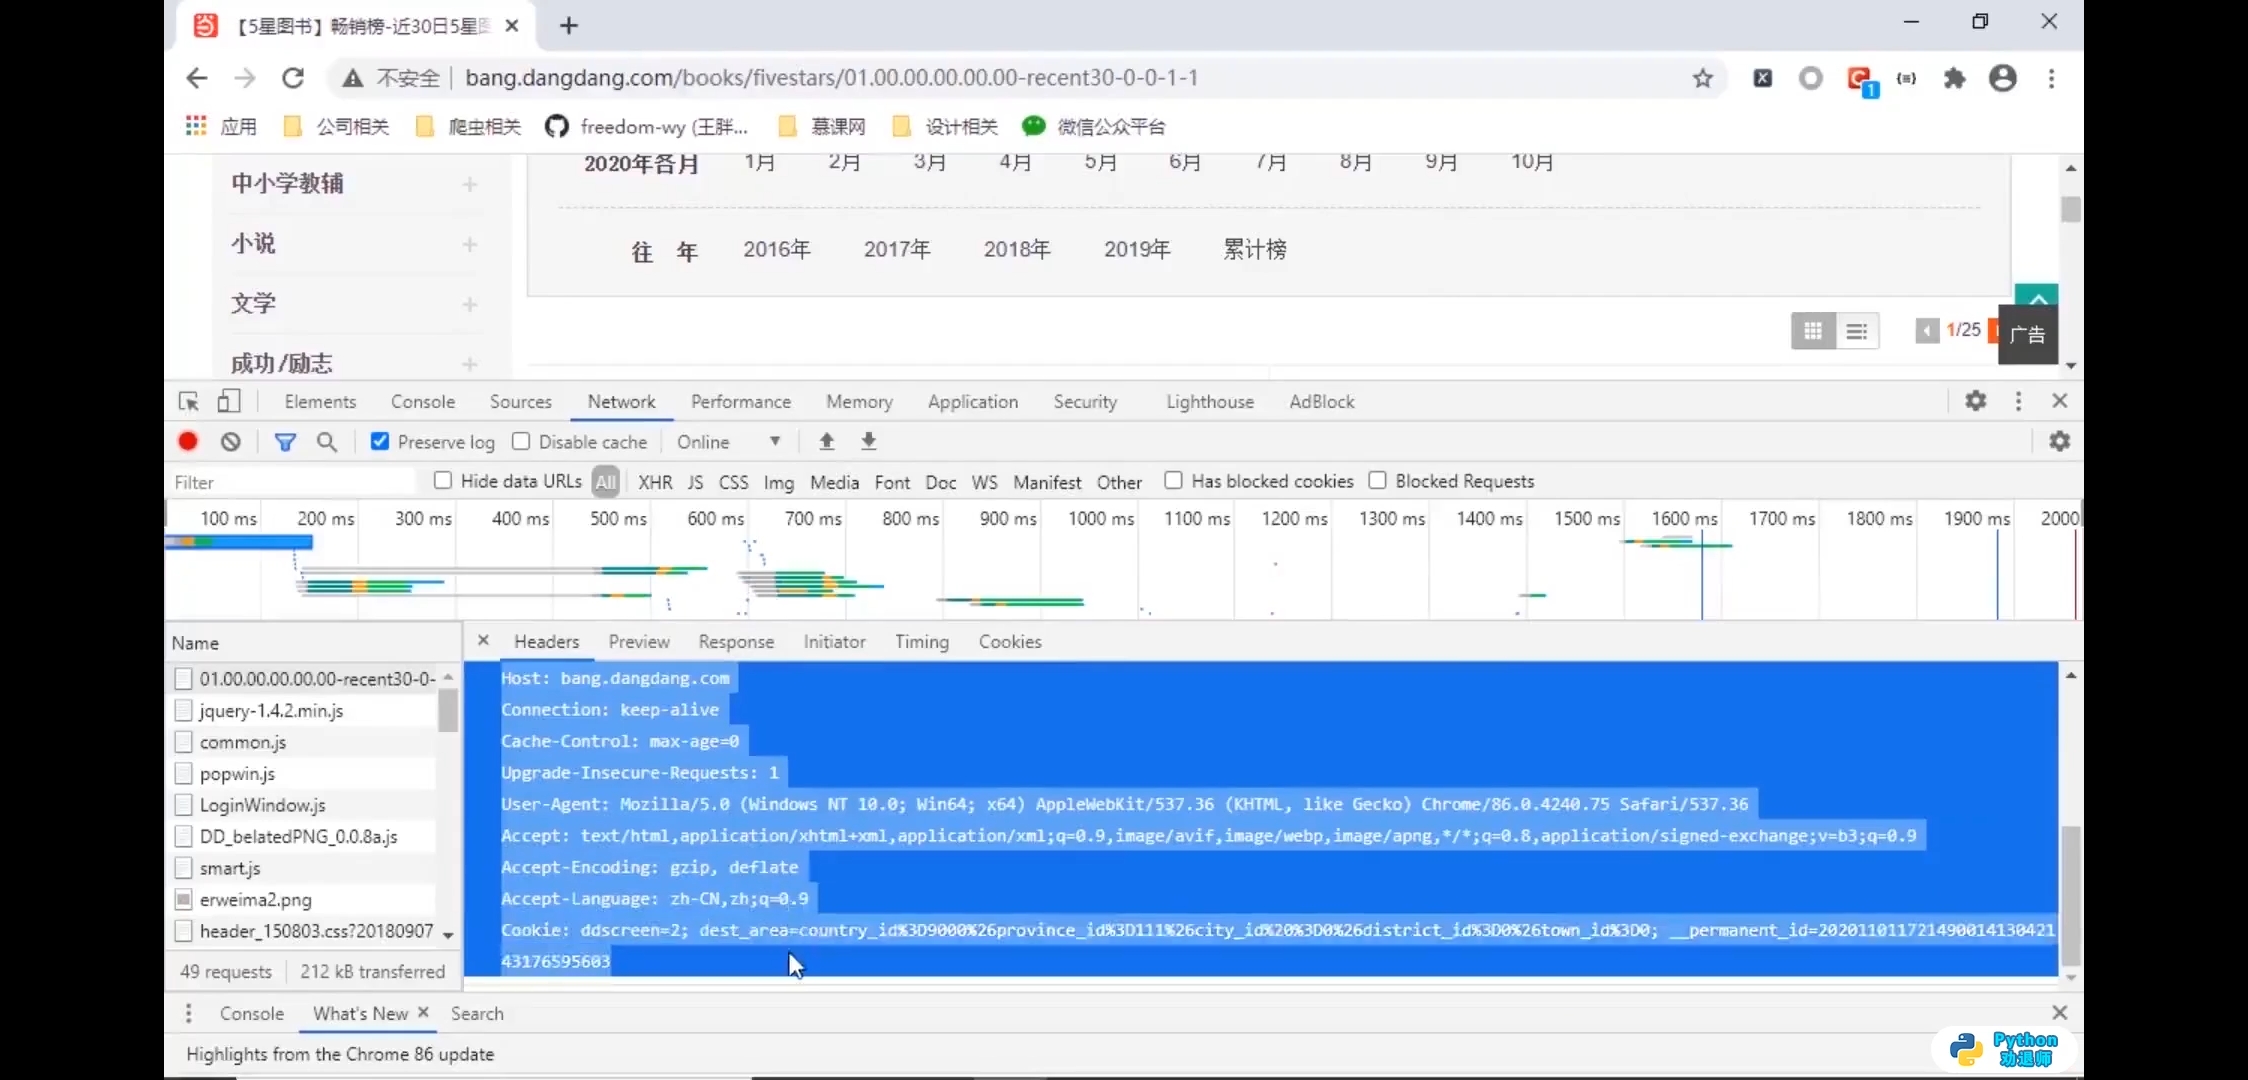Open DevTools main settings gear icon

pos(1975,401)
